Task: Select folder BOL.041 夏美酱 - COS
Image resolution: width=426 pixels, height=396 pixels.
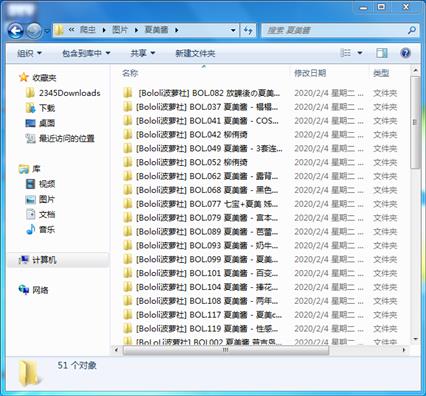Action: point(207,121)
